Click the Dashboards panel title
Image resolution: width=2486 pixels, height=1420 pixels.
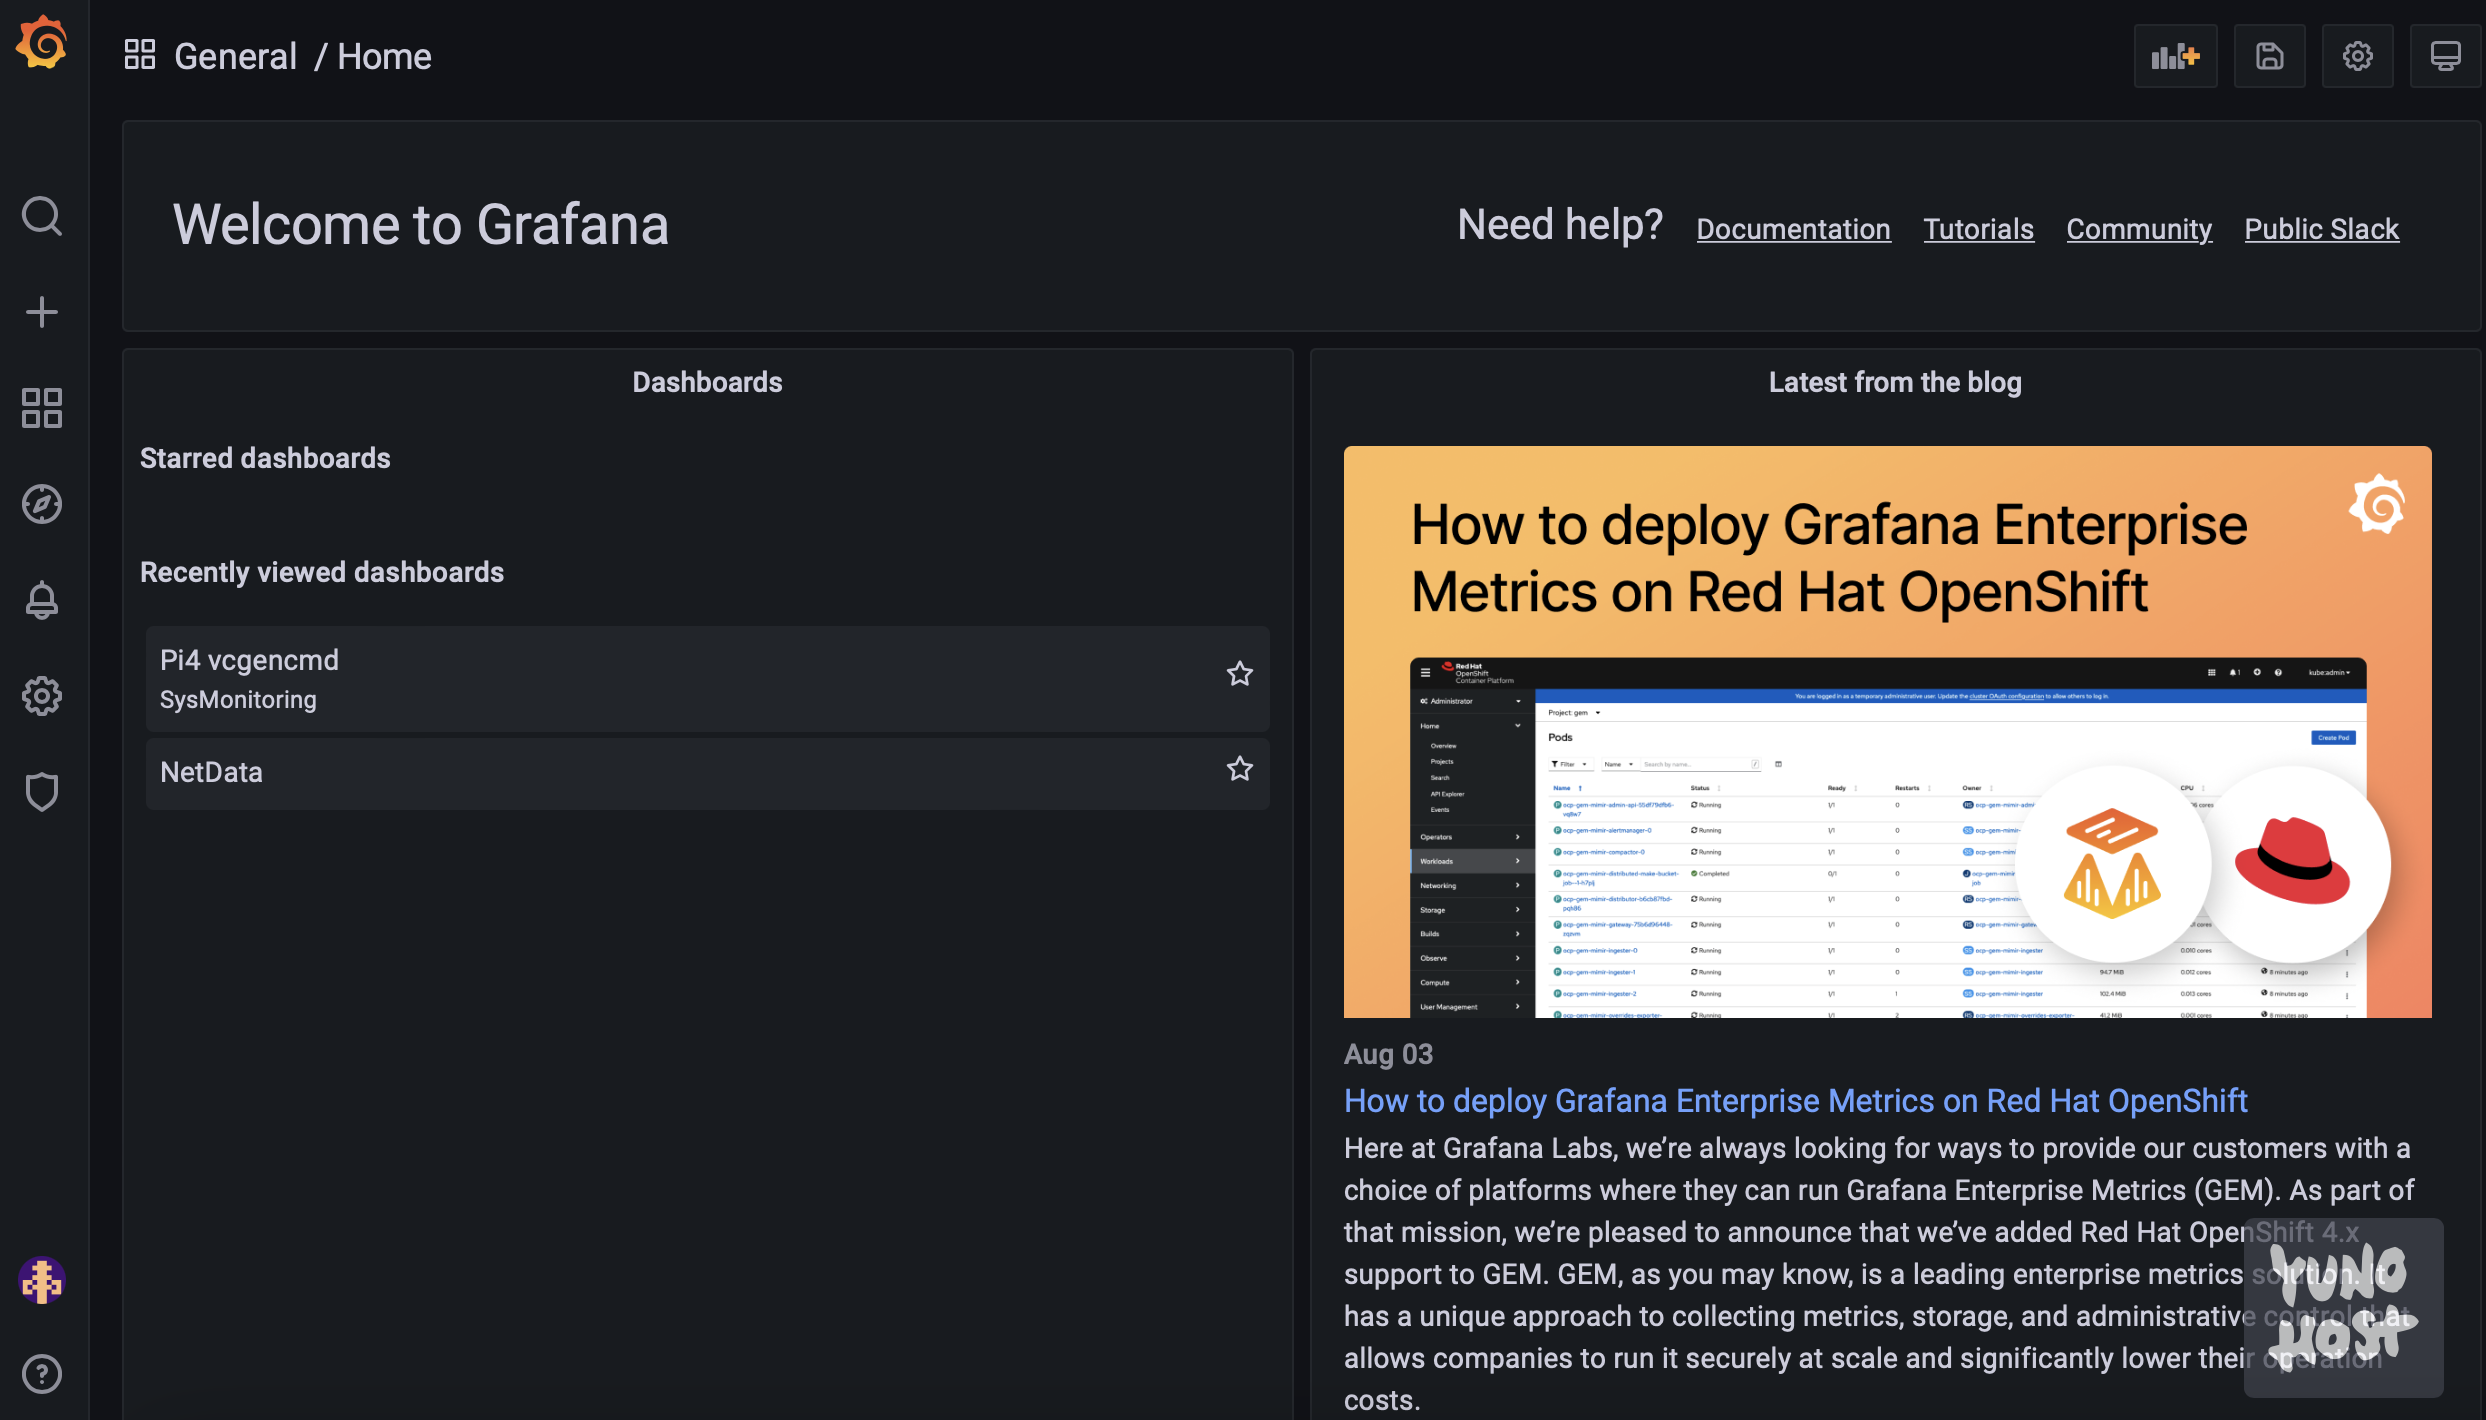coord(707,382)
